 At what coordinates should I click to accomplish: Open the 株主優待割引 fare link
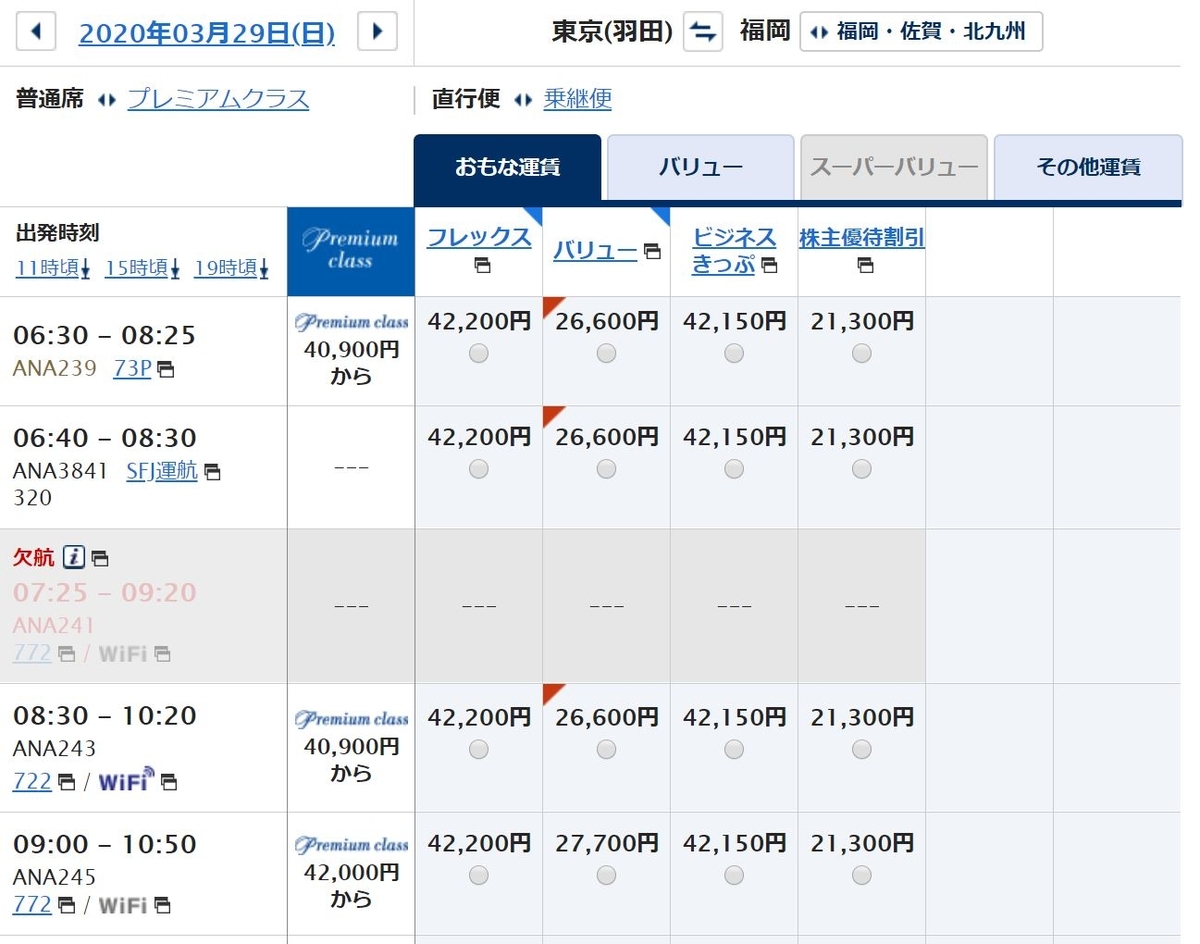862,238
